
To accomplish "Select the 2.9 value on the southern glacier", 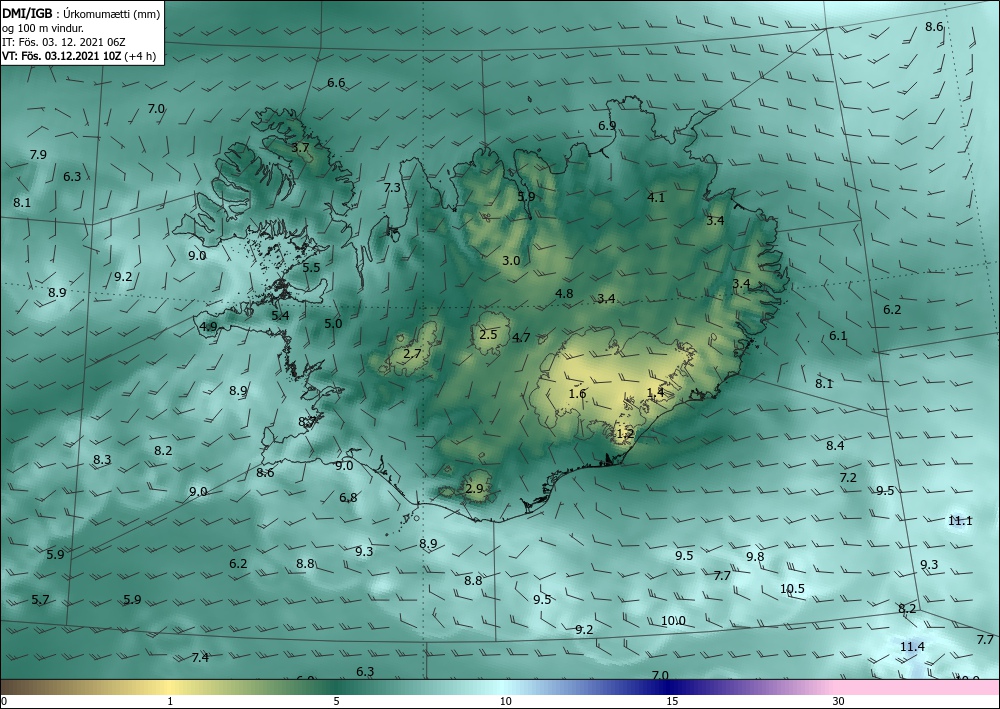I will pos(474,489).
